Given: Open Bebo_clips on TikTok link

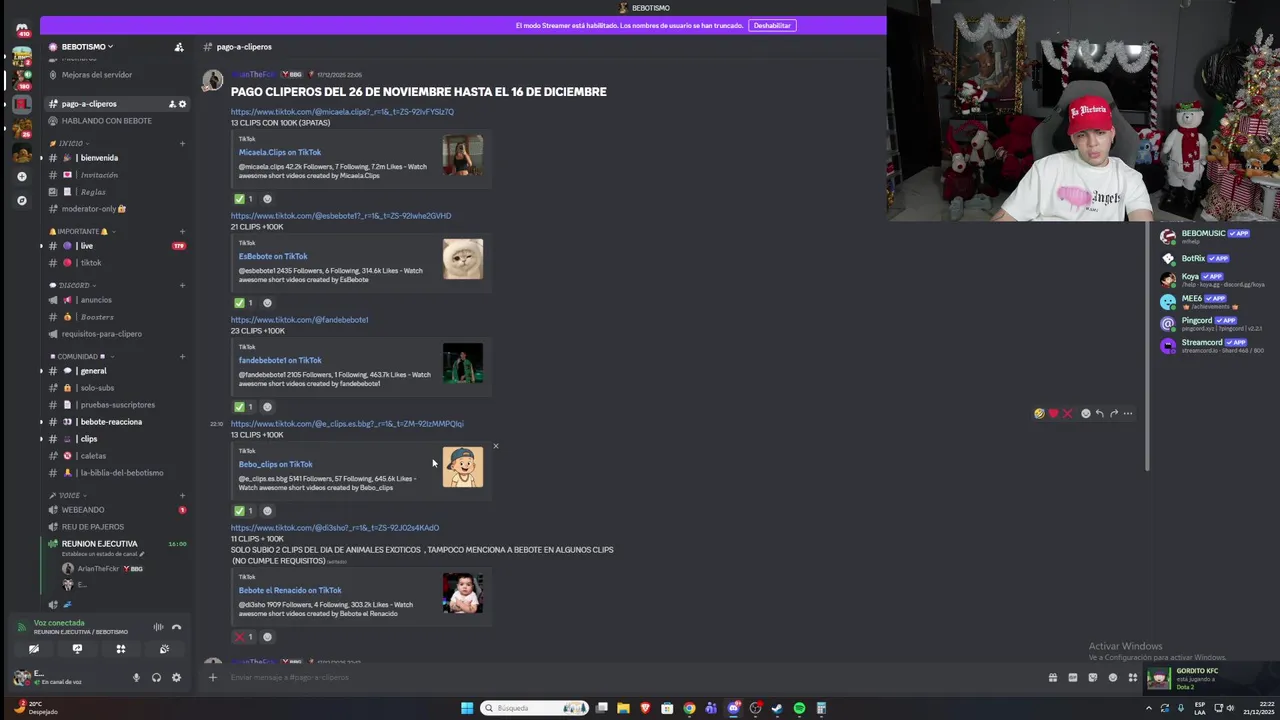Looking at the screenshot, I should [275, 464].
